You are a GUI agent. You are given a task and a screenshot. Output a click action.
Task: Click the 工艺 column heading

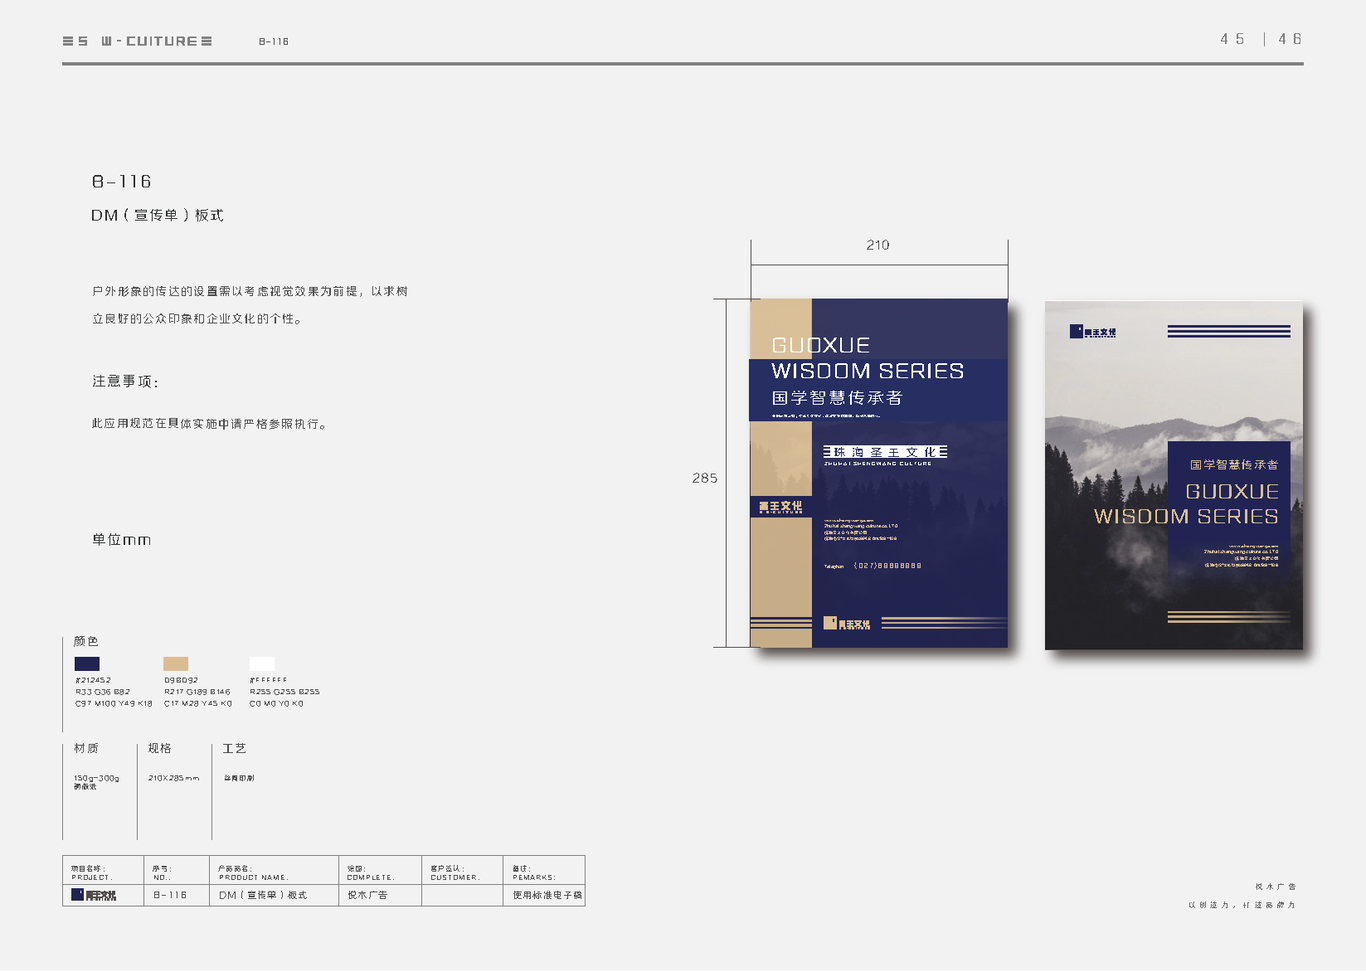click(x=234, y=748)
